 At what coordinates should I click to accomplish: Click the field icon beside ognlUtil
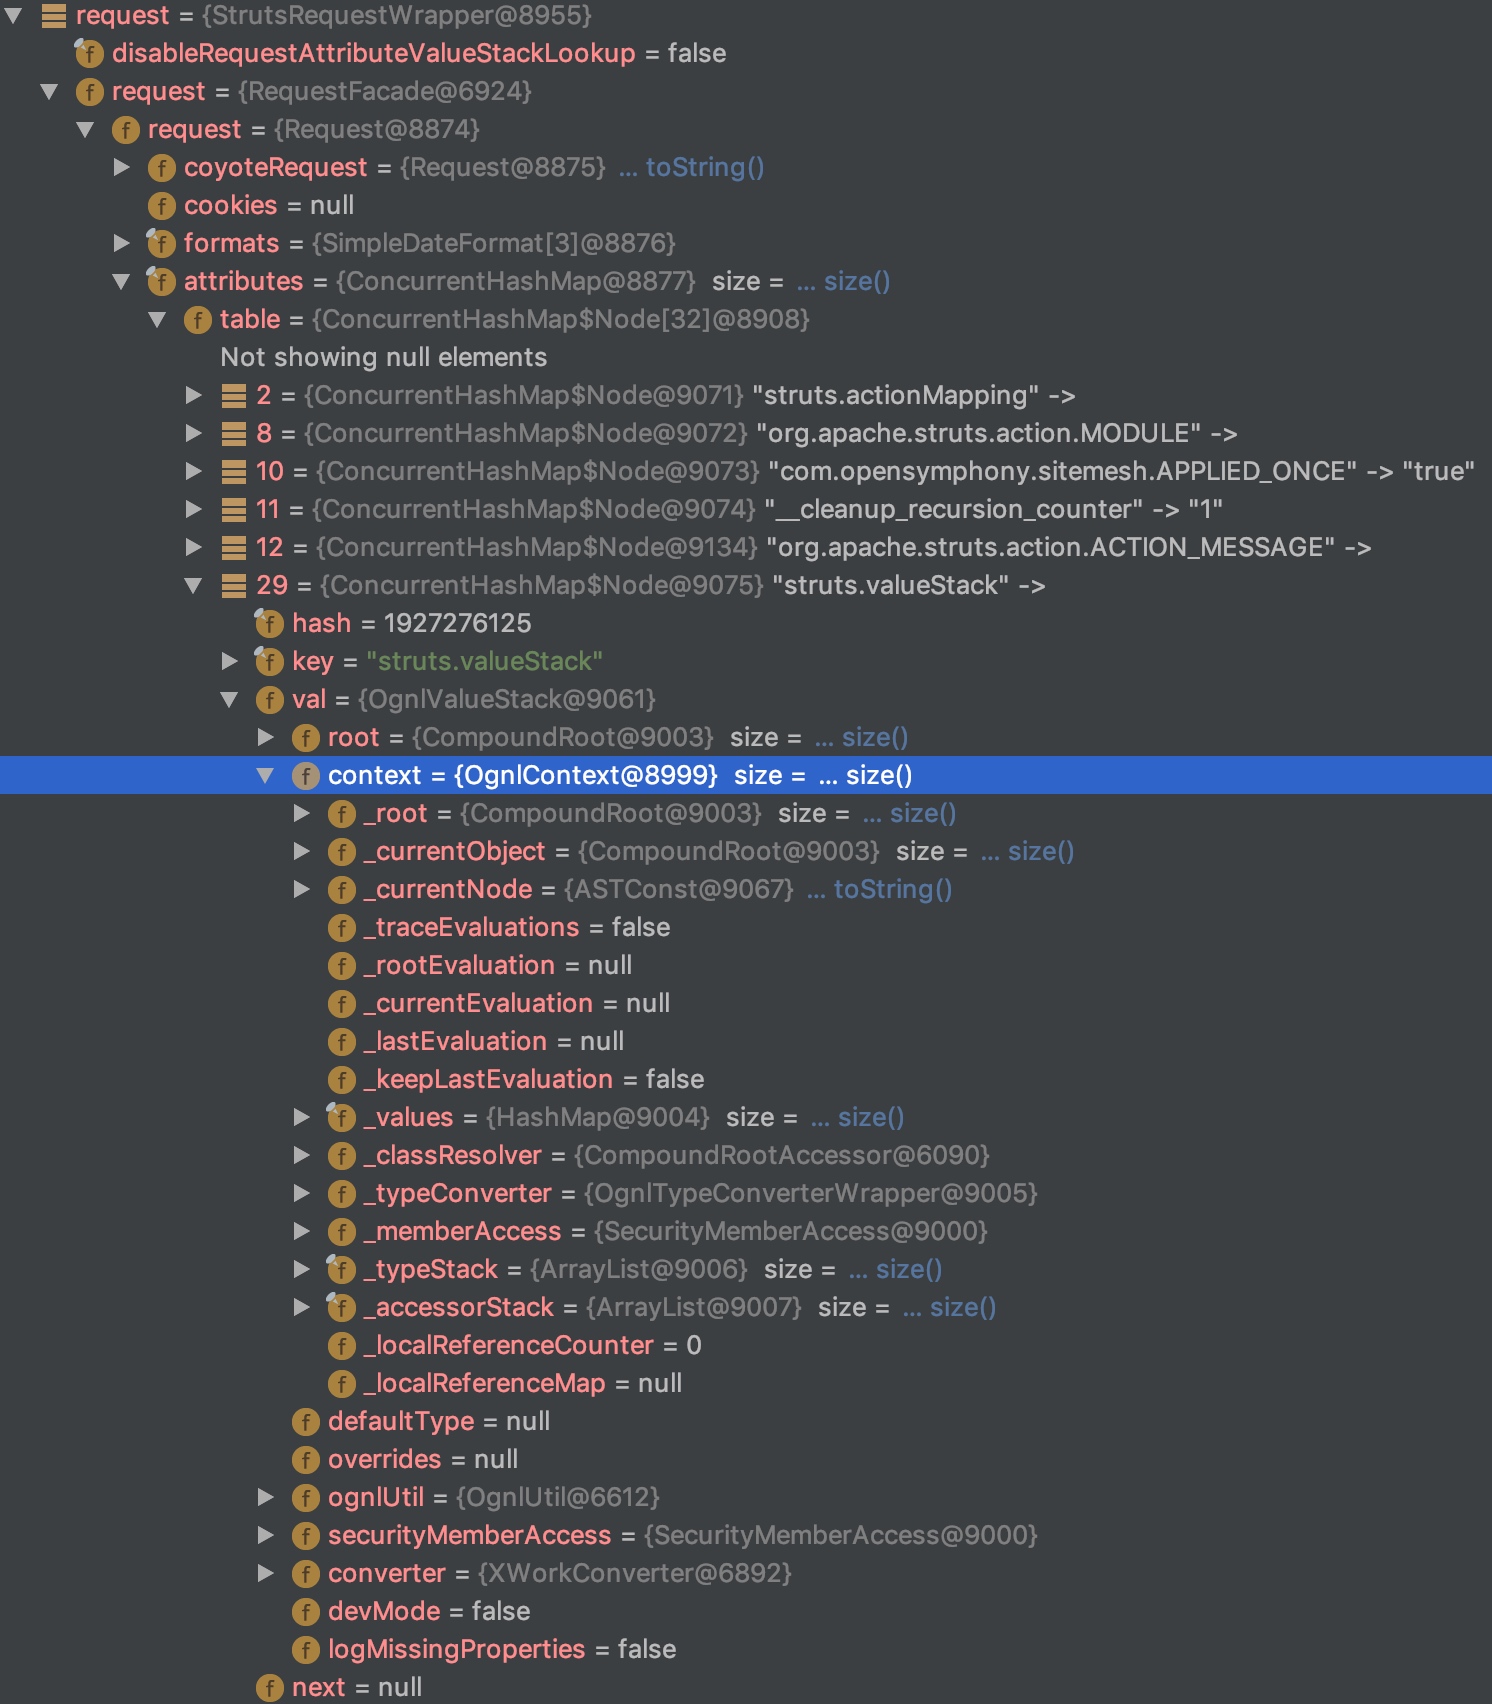point(305,1498)
